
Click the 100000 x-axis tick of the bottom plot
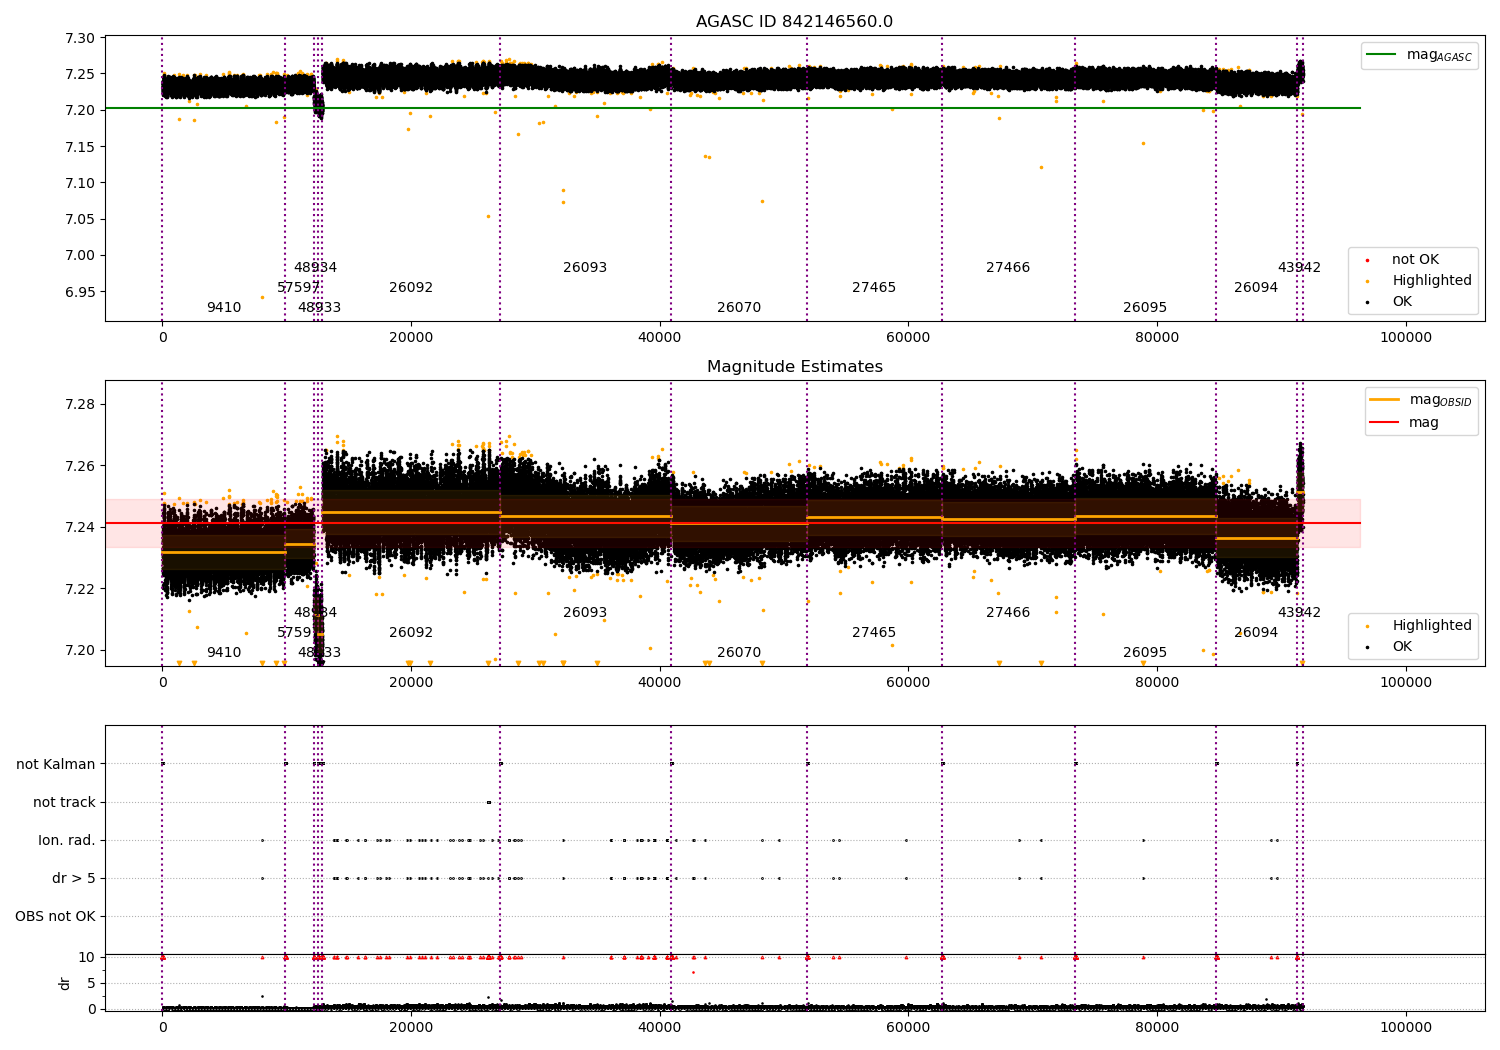(1406, 1027)
